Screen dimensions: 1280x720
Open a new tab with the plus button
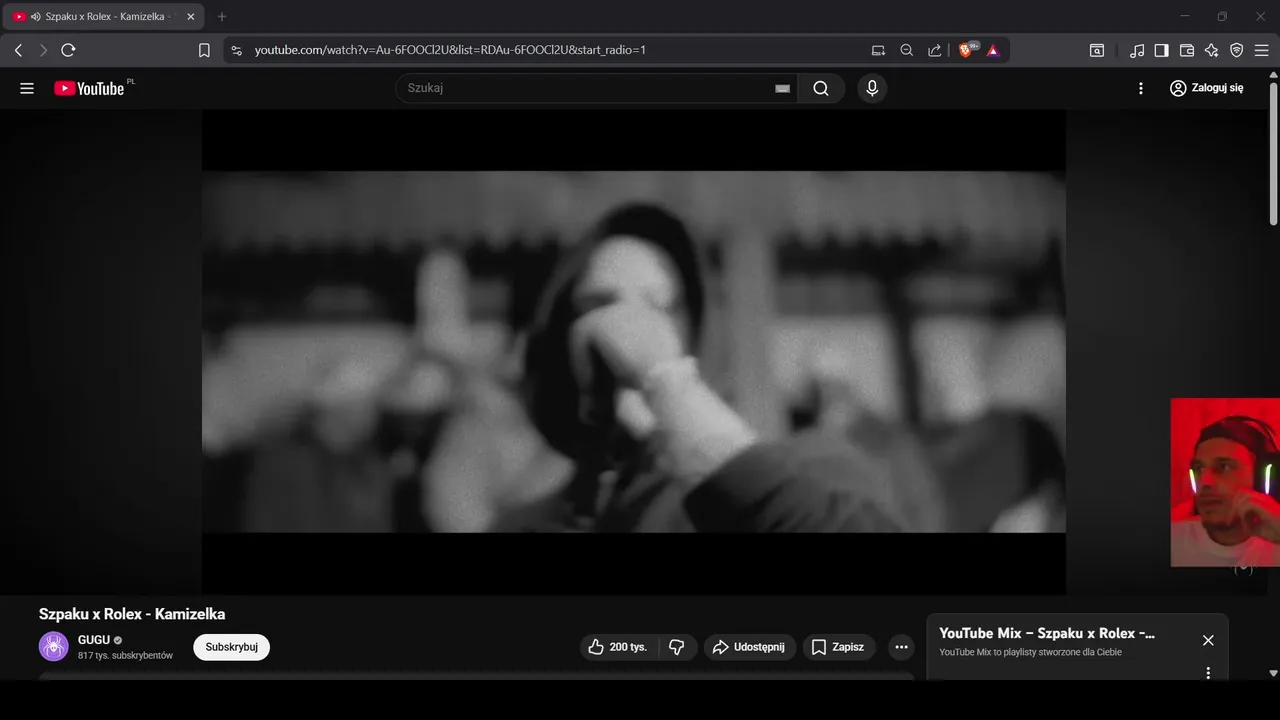[x=222, y=17]
